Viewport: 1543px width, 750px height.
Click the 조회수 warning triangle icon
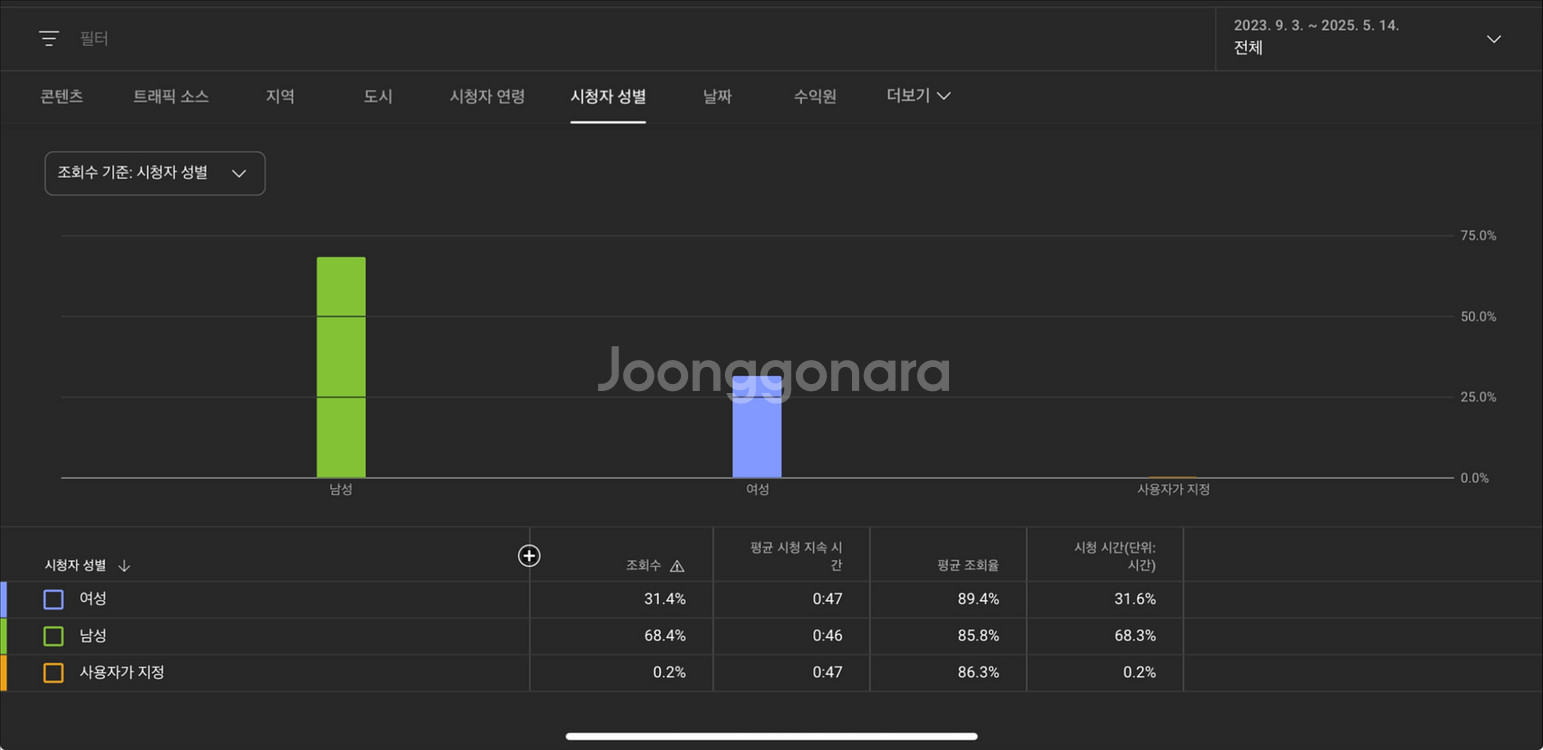[677, 566]
